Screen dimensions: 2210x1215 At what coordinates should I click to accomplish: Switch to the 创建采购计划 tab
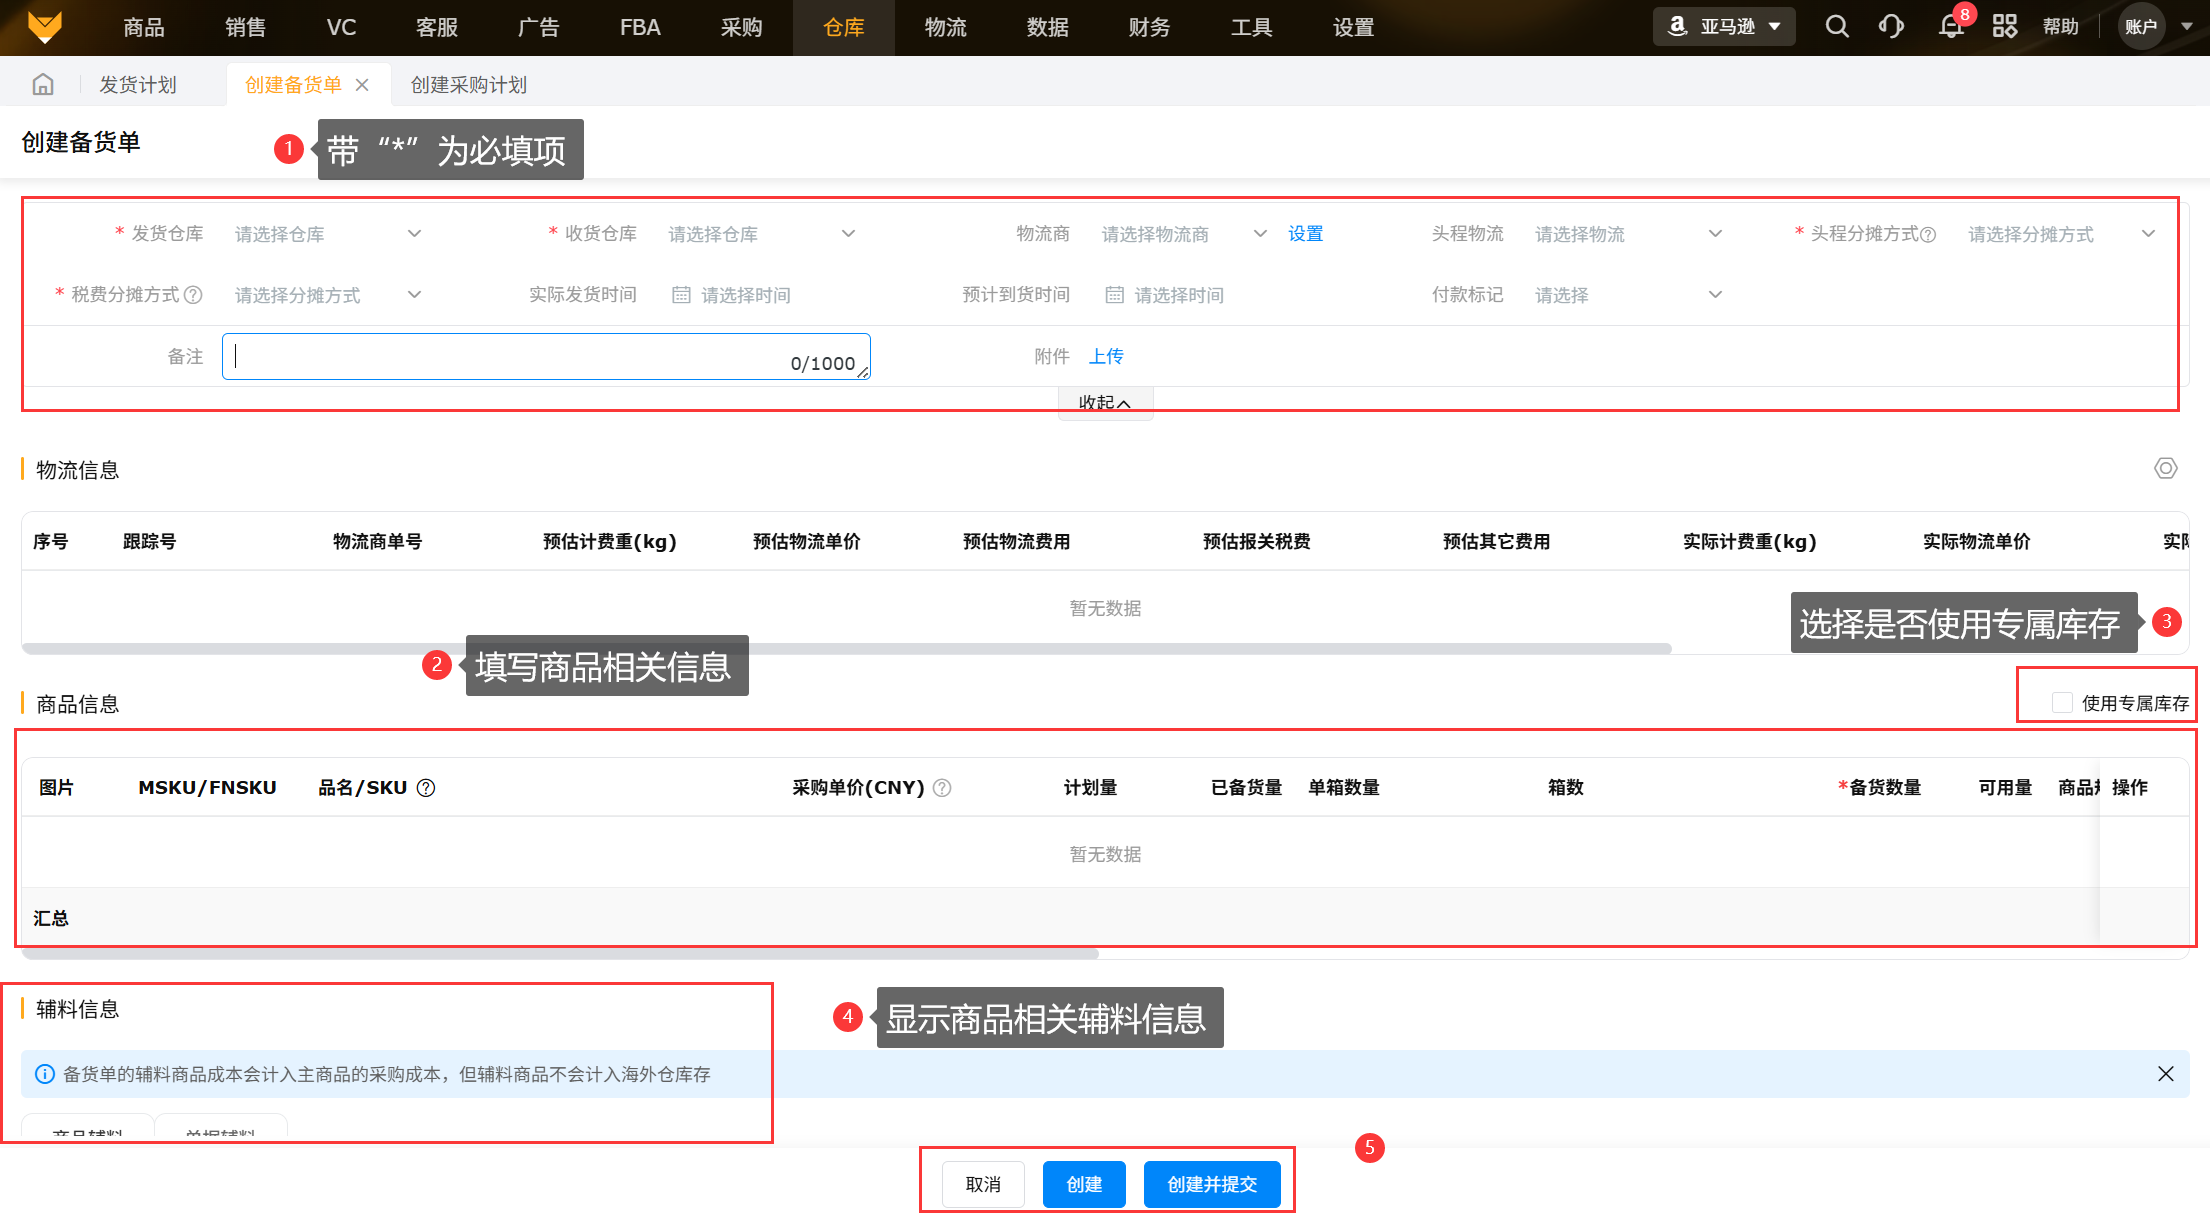click(x=468, y=85)
